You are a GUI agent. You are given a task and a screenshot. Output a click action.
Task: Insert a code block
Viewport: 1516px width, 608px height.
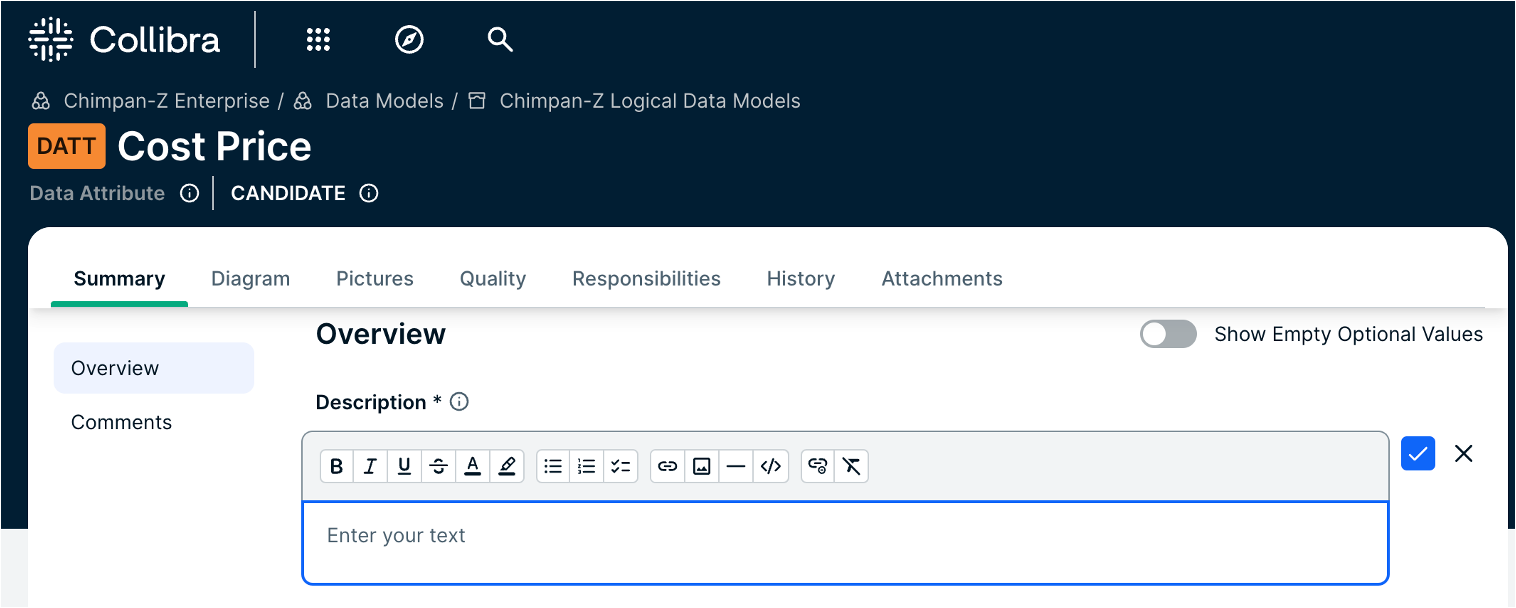pyautogui.click(x=770, y=466)
